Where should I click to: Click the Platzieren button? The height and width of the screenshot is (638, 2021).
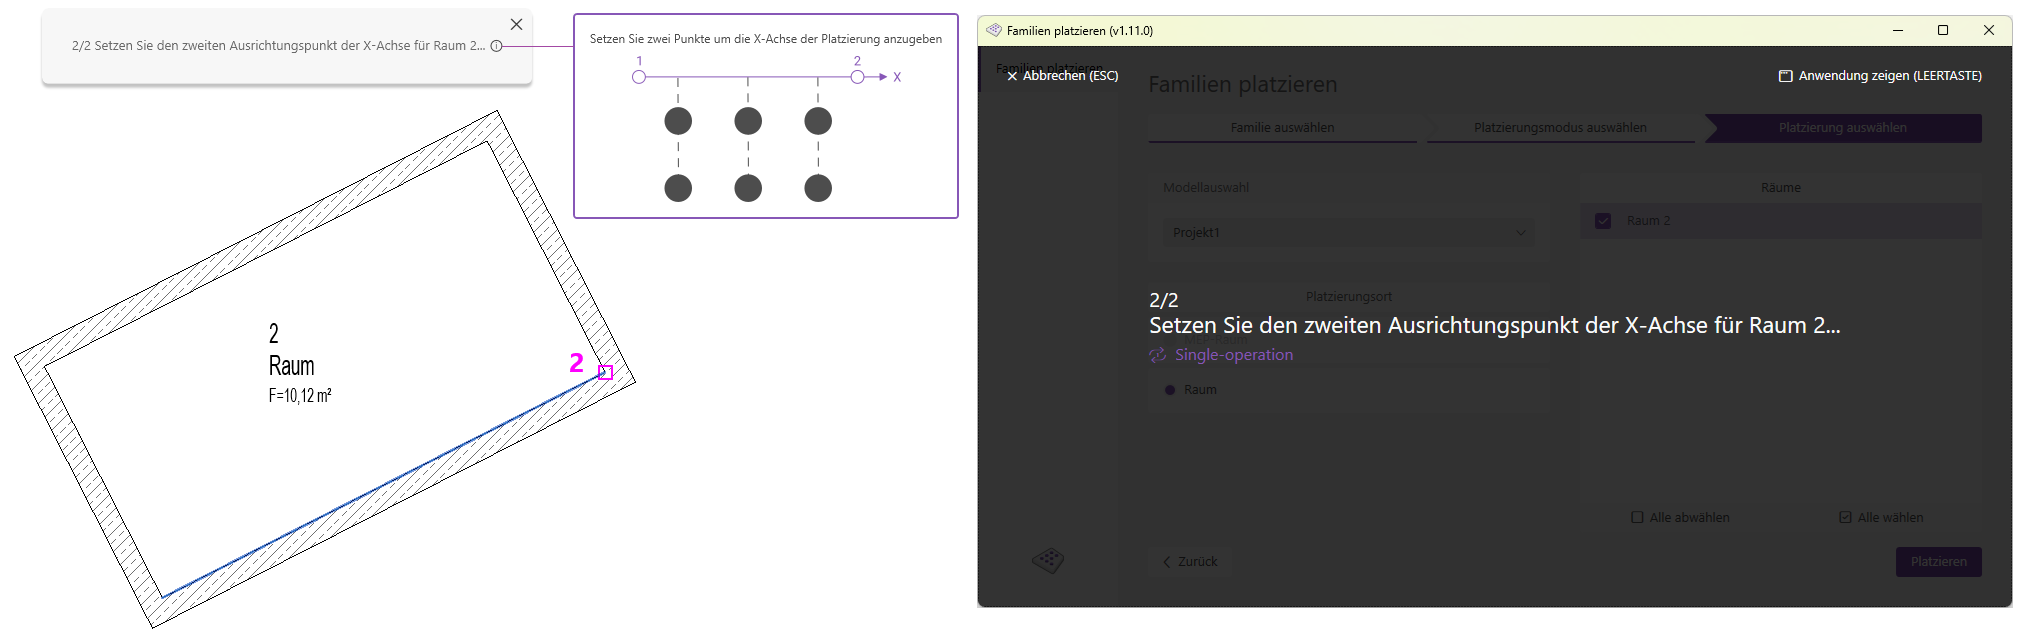pos(1938,562)
